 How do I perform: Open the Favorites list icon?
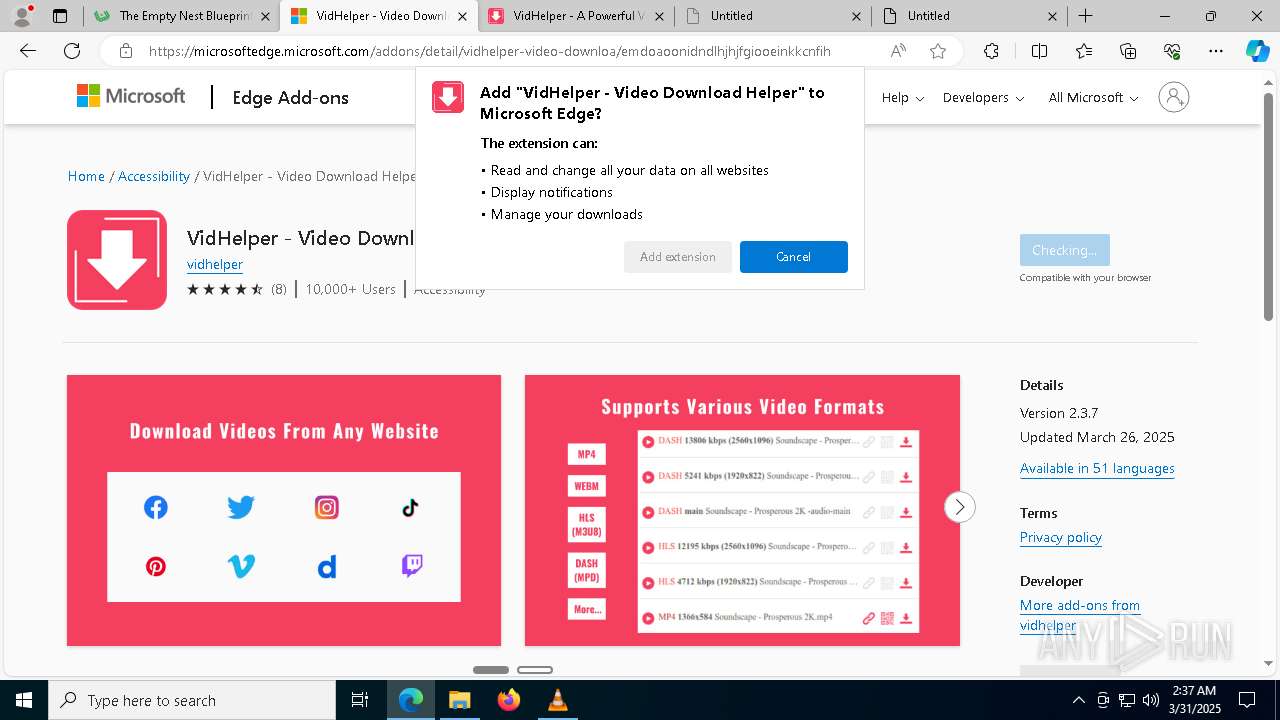click(1084, 51)
